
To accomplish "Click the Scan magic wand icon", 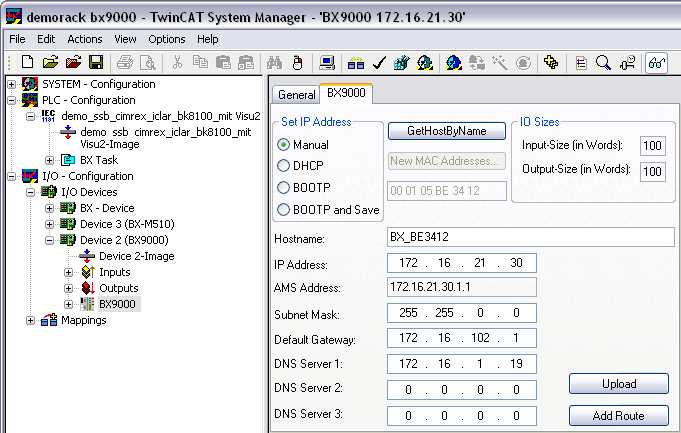I will (500, 63).
